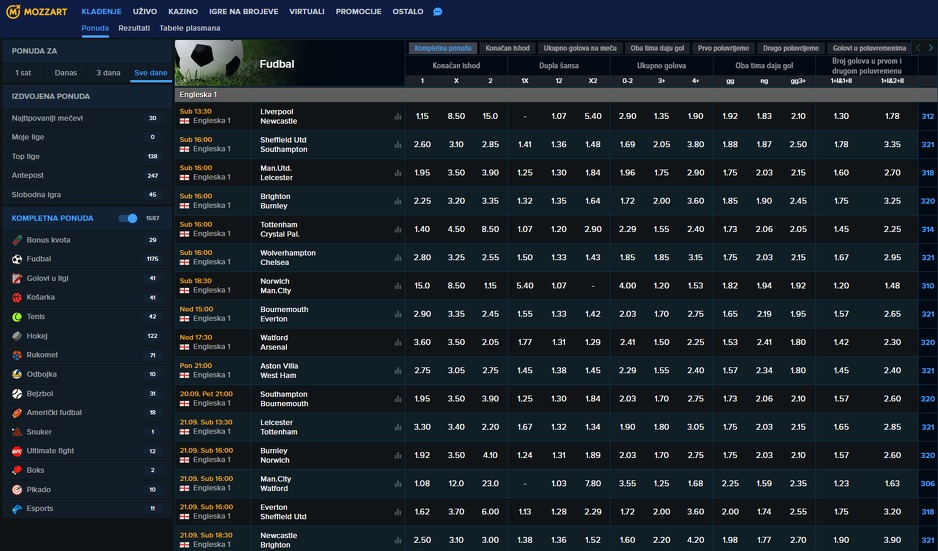Filter offer by Danas
The image size is (938, 551).
pos(66,73)
